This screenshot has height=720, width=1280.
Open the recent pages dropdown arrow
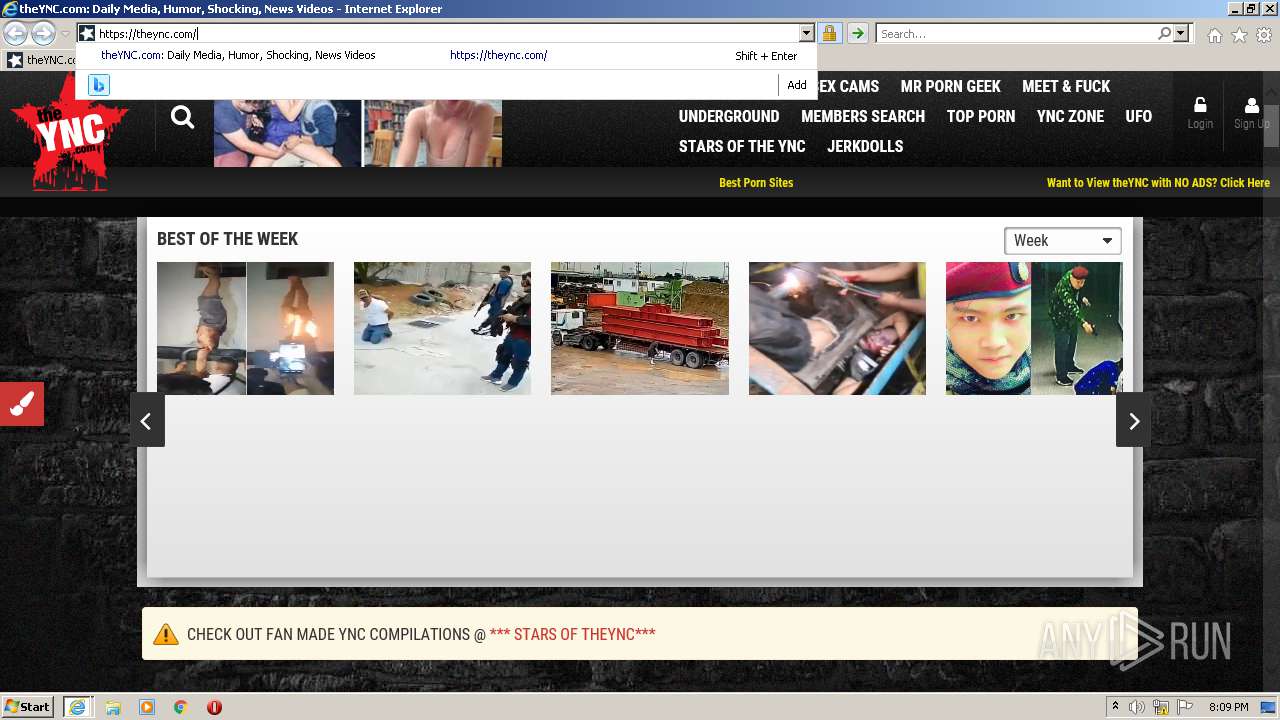[65, 34]
